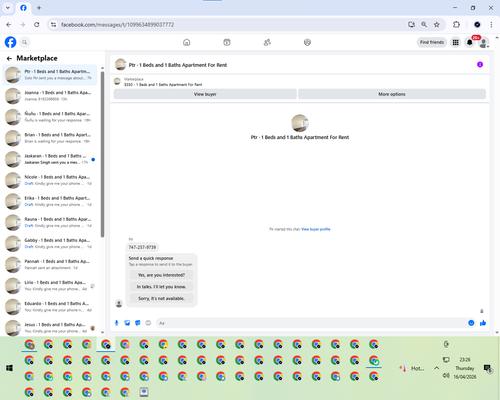Open the emoji picker in message box

click(x=471, y=323)
